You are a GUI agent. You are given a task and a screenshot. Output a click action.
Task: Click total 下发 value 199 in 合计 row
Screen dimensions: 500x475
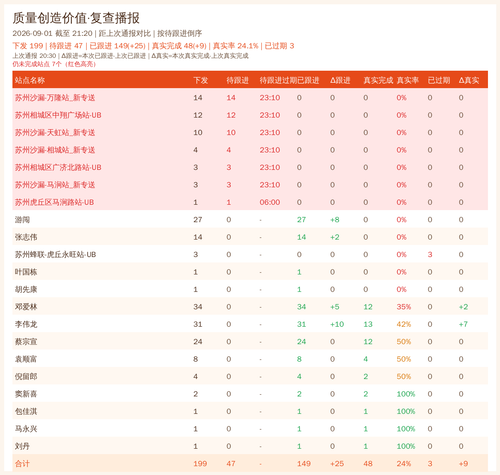click(200, 464)
